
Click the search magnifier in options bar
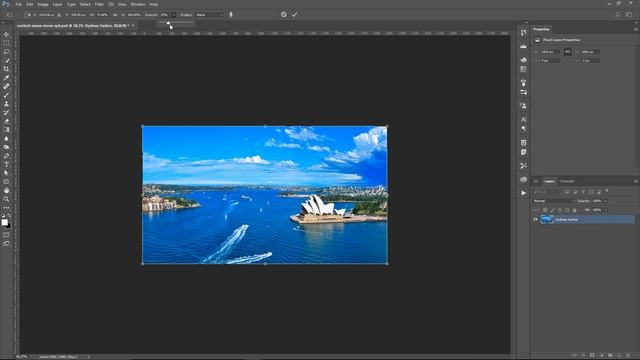[x=618, y=14]
